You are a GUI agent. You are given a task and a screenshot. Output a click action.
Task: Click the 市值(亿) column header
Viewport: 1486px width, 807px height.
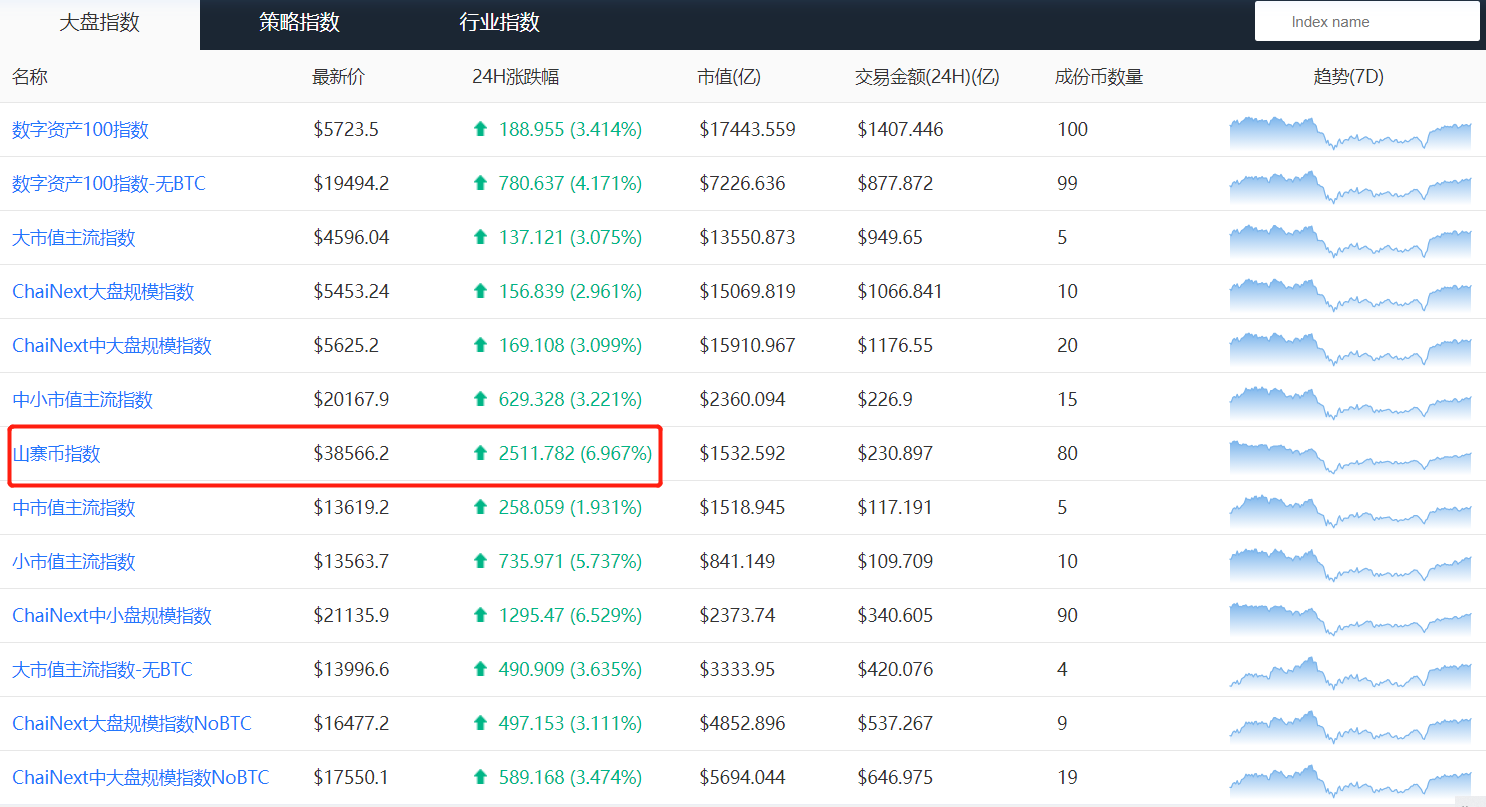[x=729, y=77]
